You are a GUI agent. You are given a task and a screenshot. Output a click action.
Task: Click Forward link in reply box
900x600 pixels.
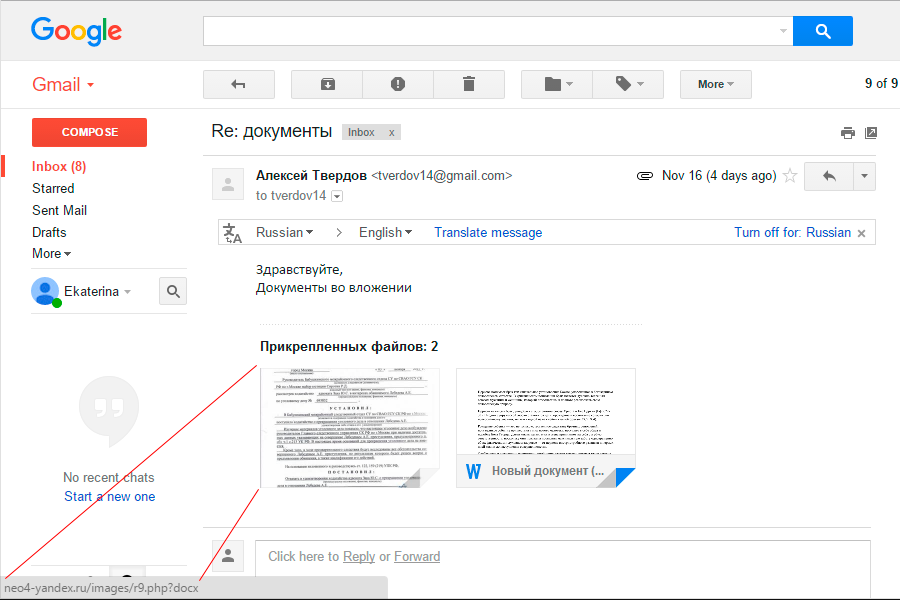[417, 557]
